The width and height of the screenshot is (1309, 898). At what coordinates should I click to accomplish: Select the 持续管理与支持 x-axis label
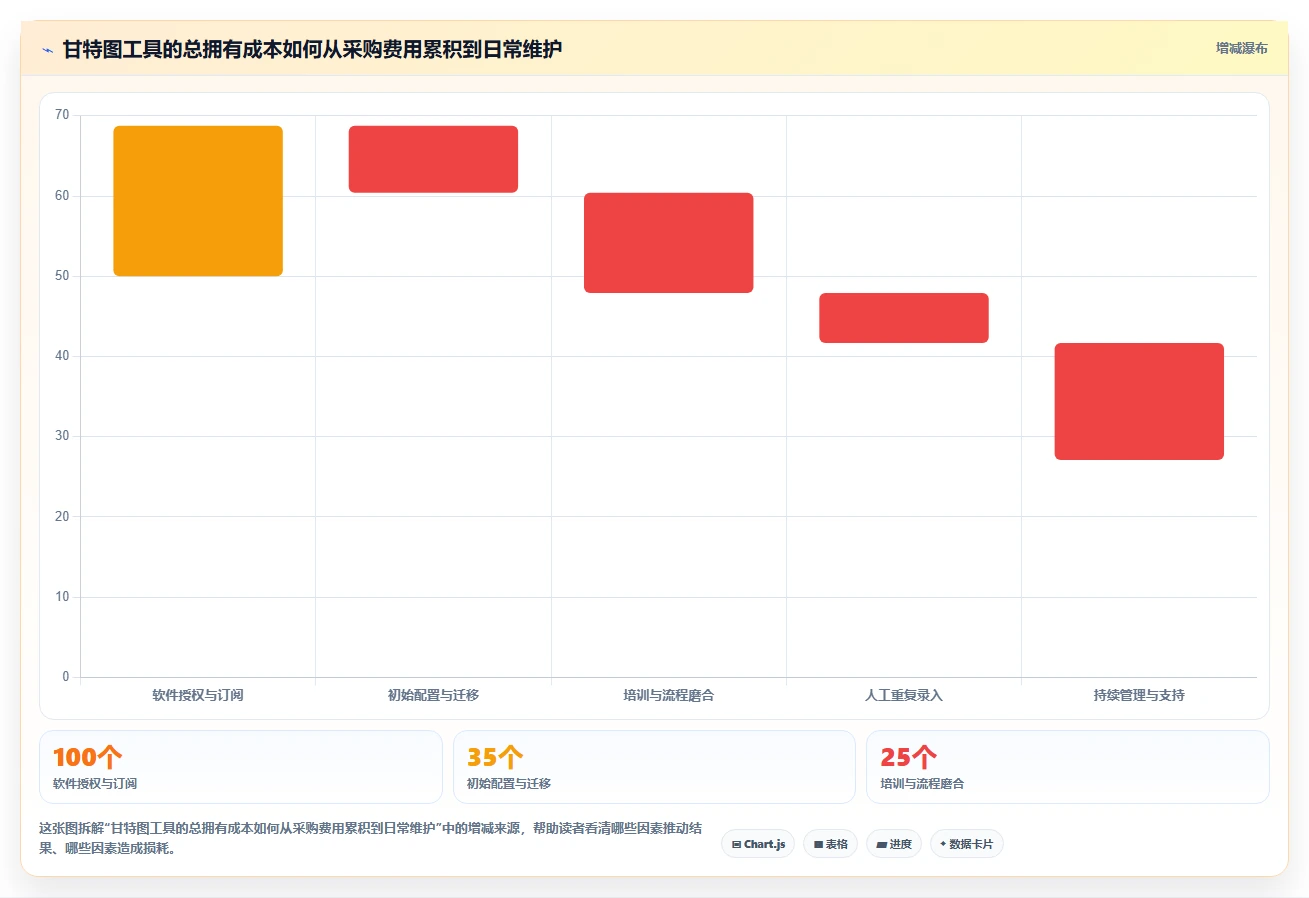[x=1139, y=695]
